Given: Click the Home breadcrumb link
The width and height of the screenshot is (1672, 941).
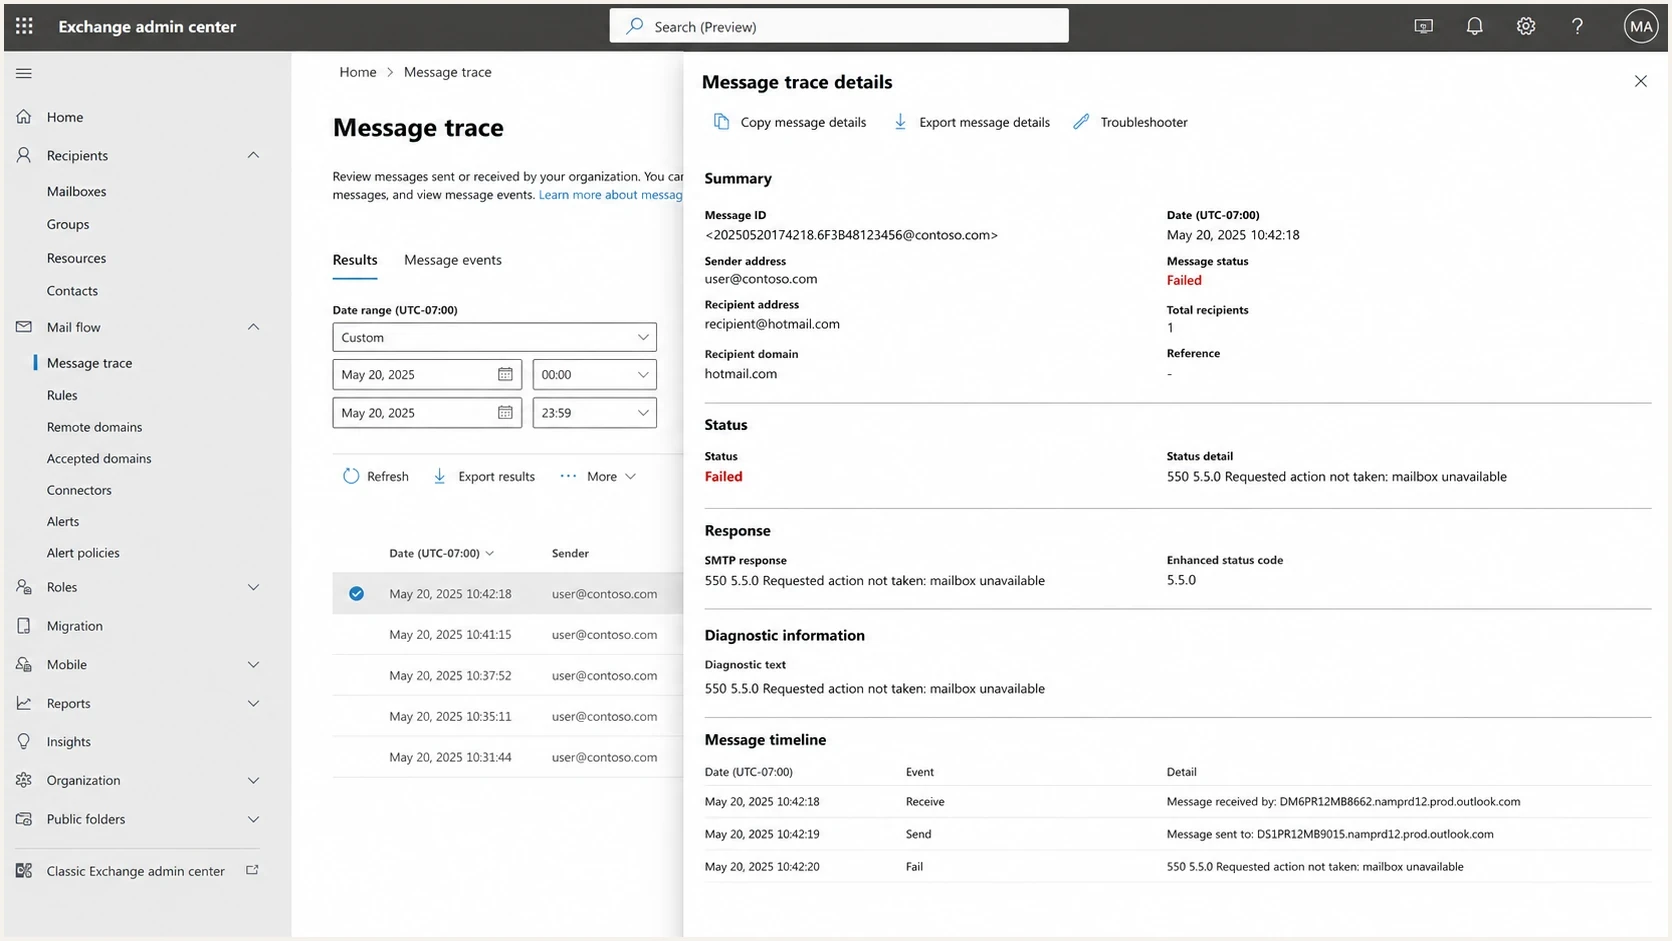Looking at the screenshot, I should coord(358,72).
